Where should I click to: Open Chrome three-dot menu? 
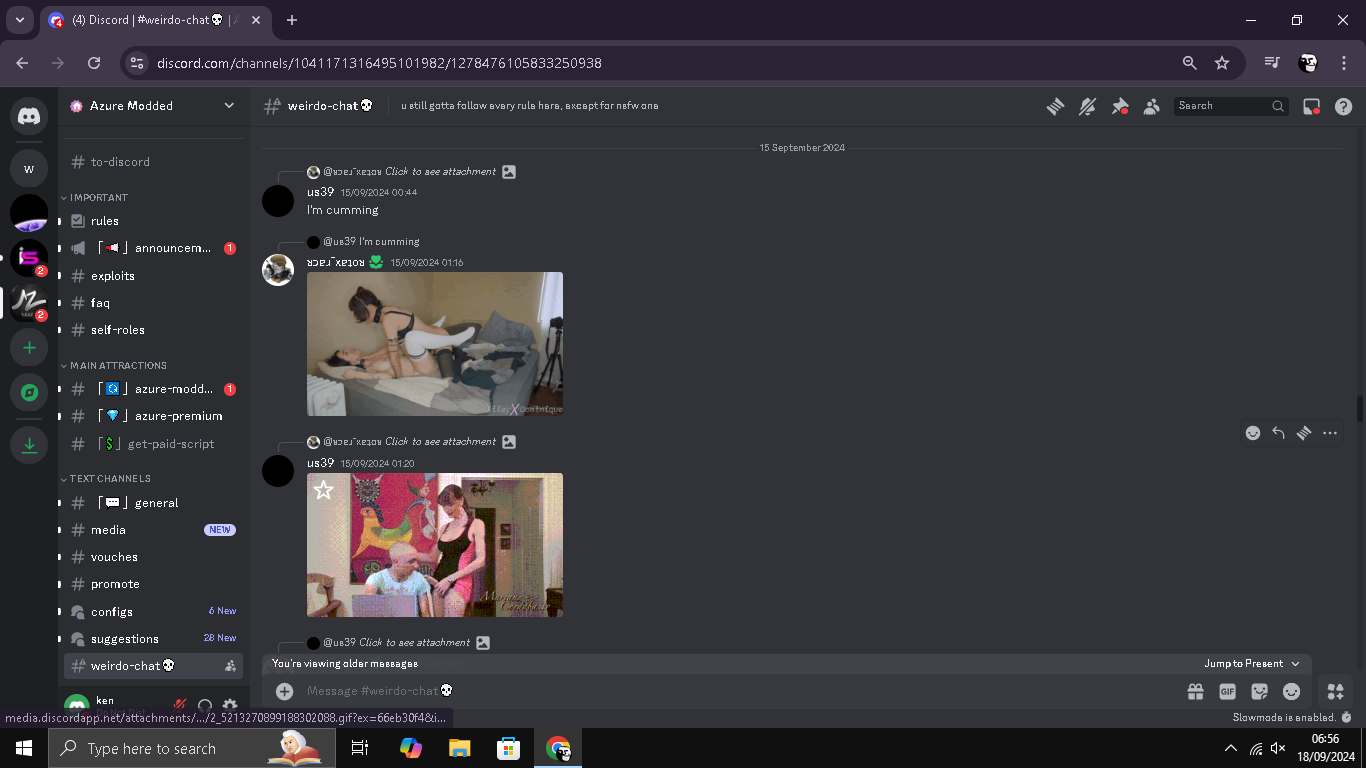pos(1344,62)
